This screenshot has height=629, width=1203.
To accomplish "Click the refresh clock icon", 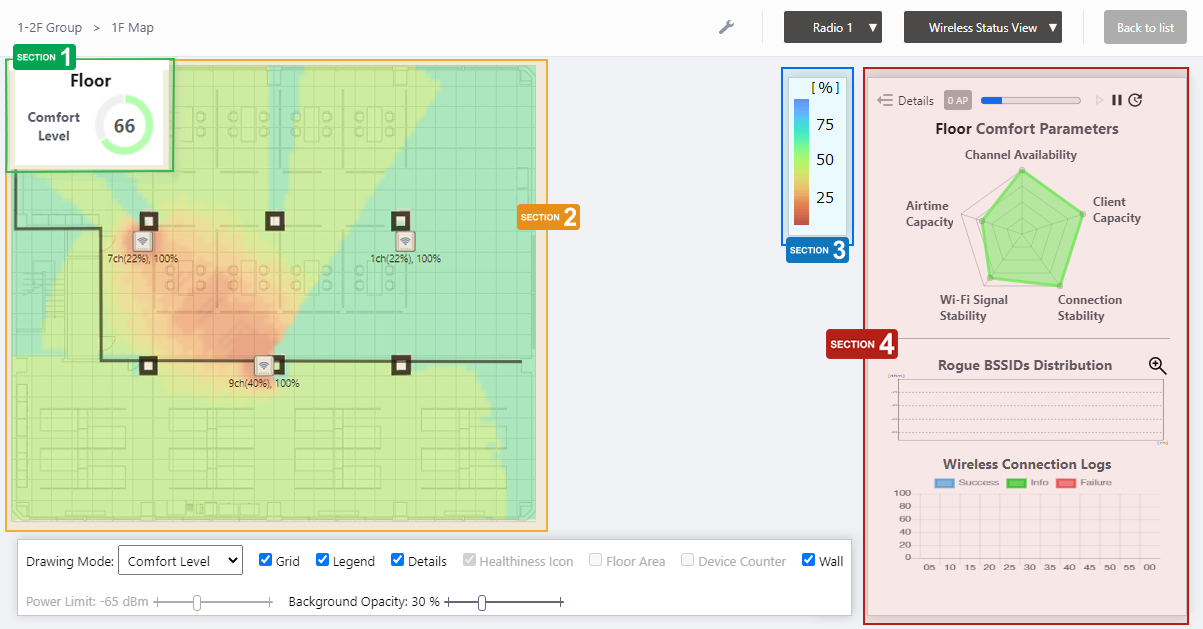I will [1135, 100].
